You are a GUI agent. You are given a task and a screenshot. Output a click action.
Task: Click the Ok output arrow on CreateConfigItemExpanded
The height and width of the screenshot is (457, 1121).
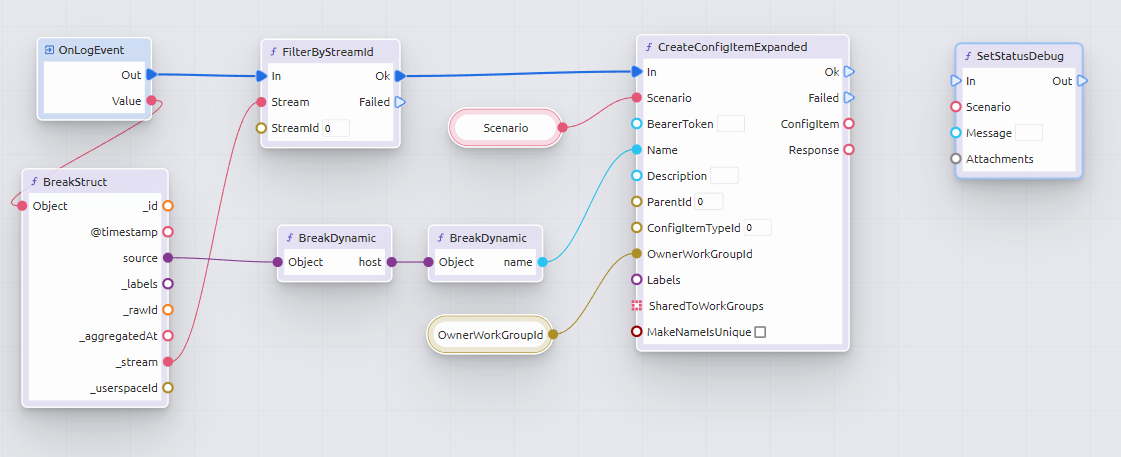tap(848, 72)
